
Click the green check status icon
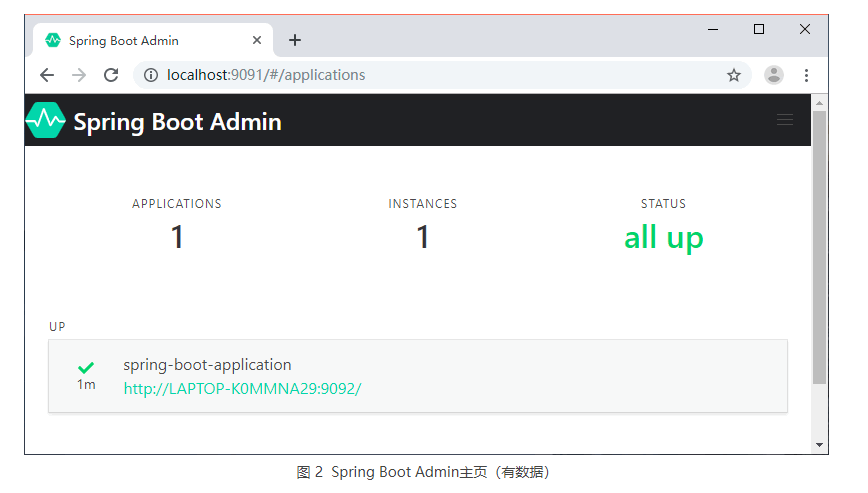(x=86, y=367)
